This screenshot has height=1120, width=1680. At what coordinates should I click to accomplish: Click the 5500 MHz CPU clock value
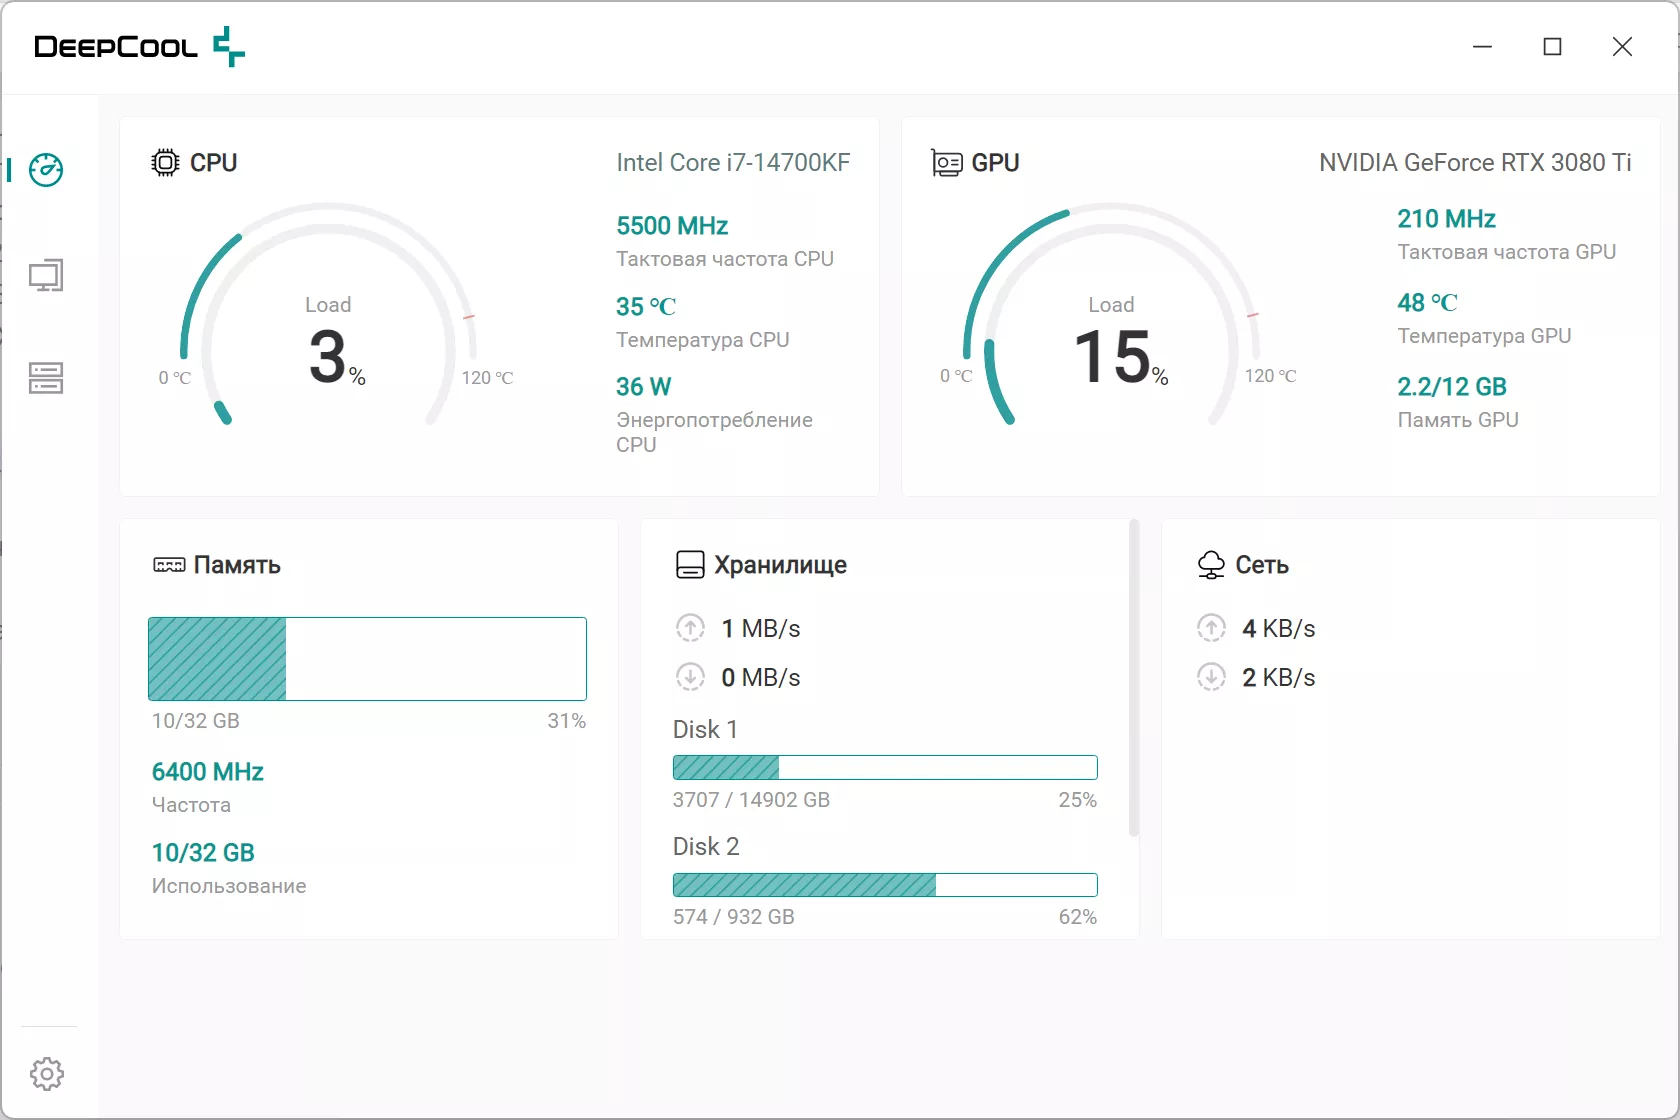[x=672, y=226]
